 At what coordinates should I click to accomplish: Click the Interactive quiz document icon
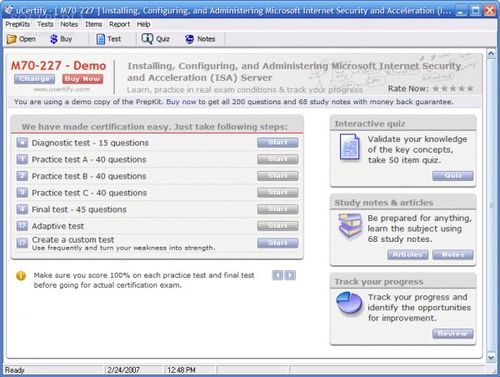[x=350, y=147]
